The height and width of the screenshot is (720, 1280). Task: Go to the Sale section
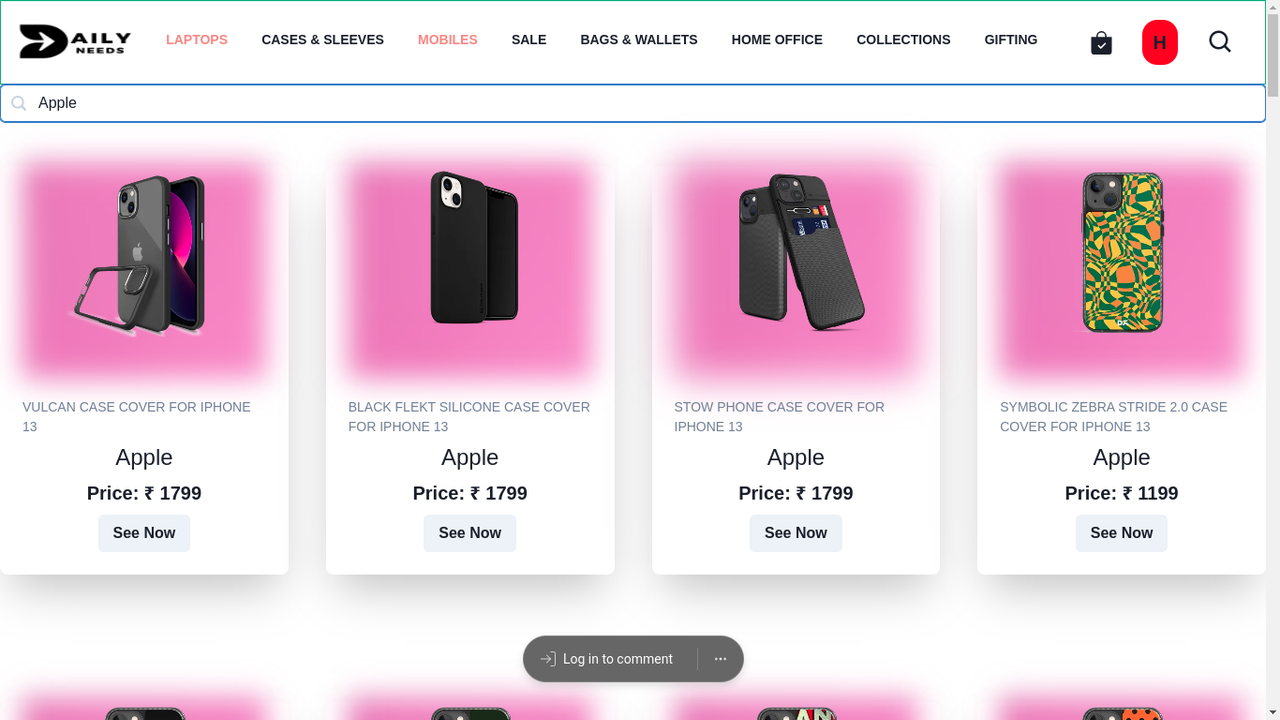click(529, 40)
